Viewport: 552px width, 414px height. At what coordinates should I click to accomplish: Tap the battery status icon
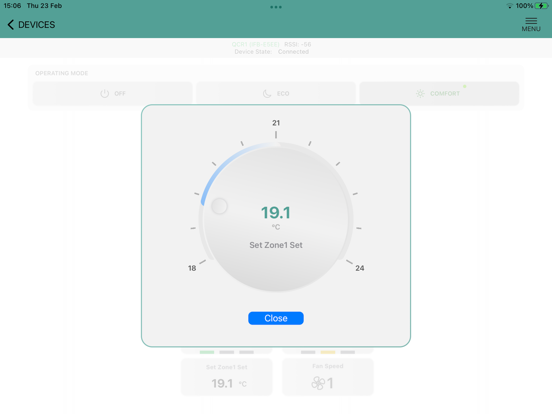click(541, 6)
